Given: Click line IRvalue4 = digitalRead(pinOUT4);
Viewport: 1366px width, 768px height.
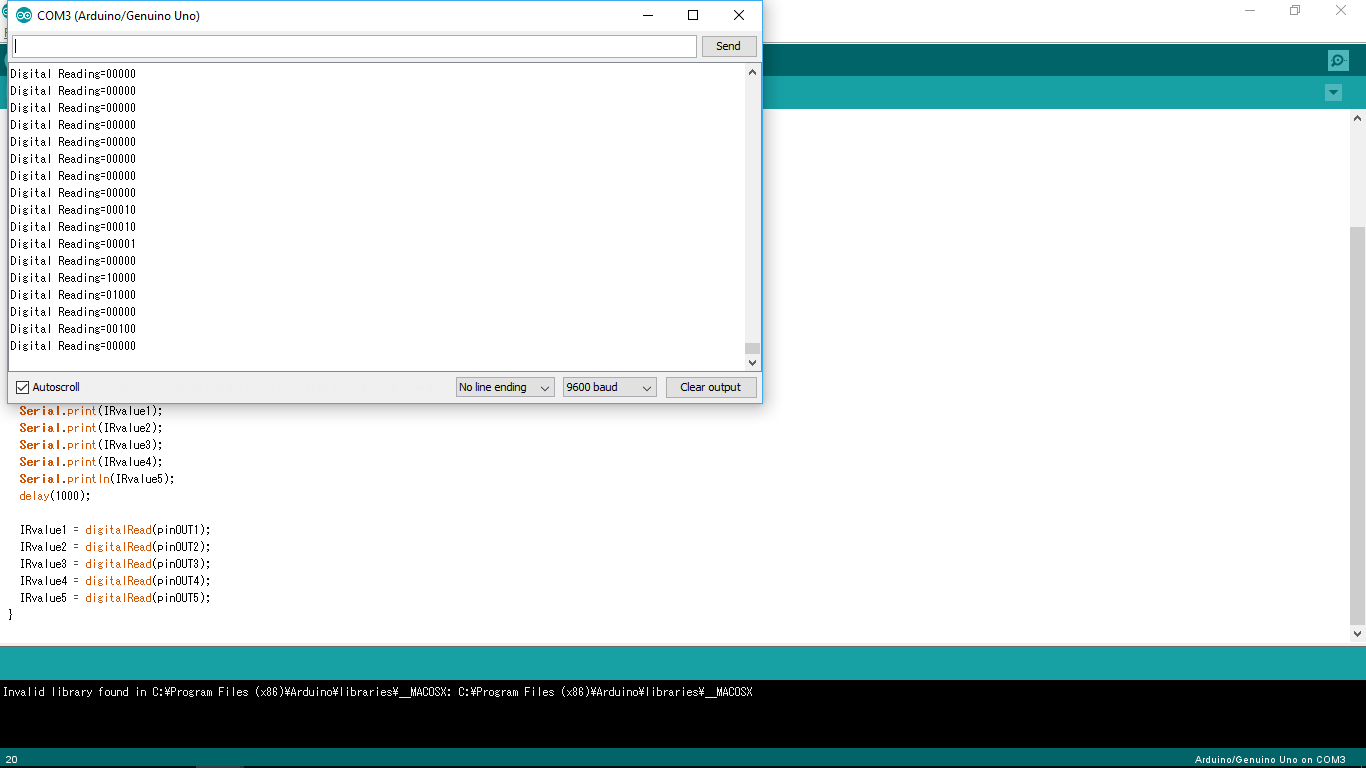Looking at the screenshot, I should pyautogui.click(x=115, y=581).
